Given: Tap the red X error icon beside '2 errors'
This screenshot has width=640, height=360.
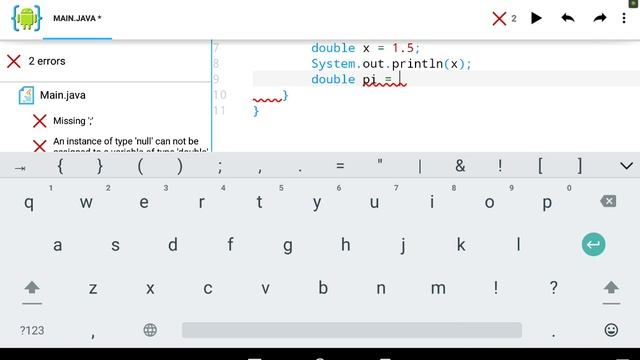Looking at the screenshot, I should 13,61.
